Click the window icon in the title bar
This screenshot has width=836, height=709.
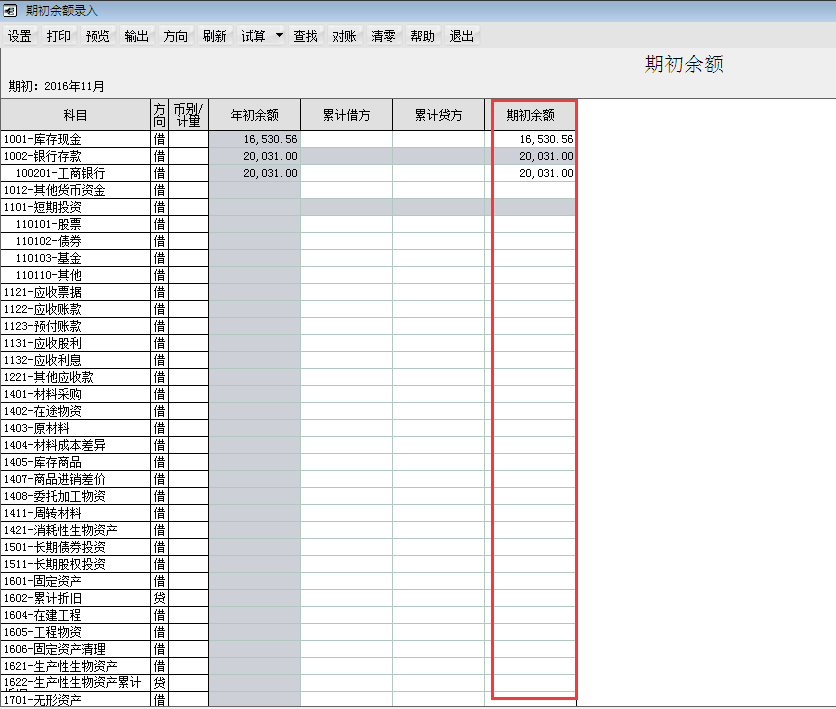tap(9, 10)
